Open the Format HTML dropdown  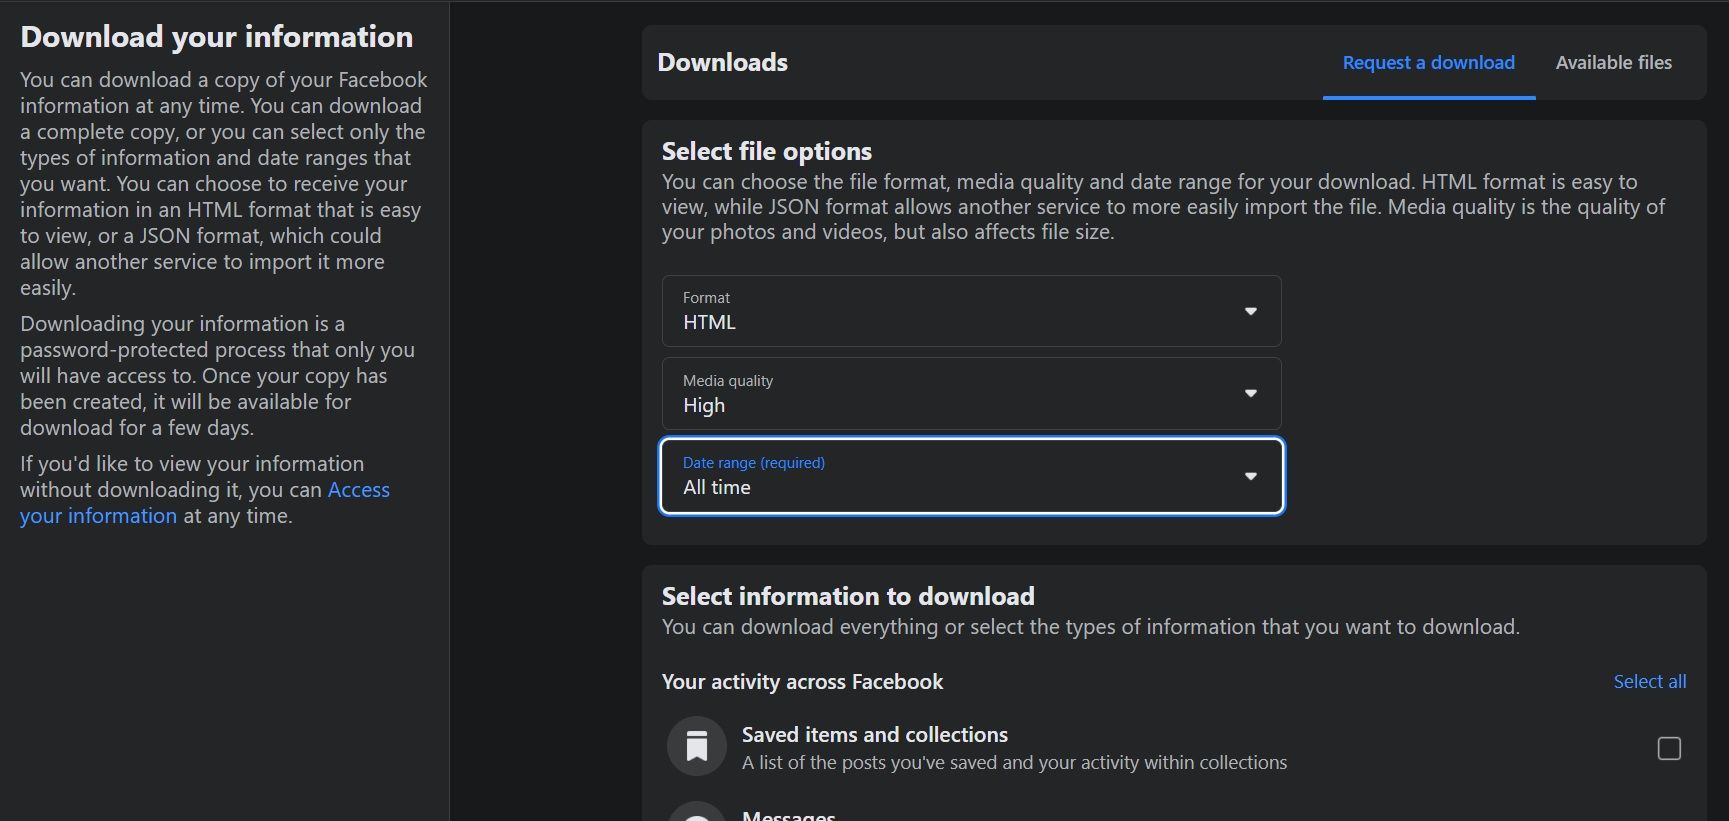point(971,311)
